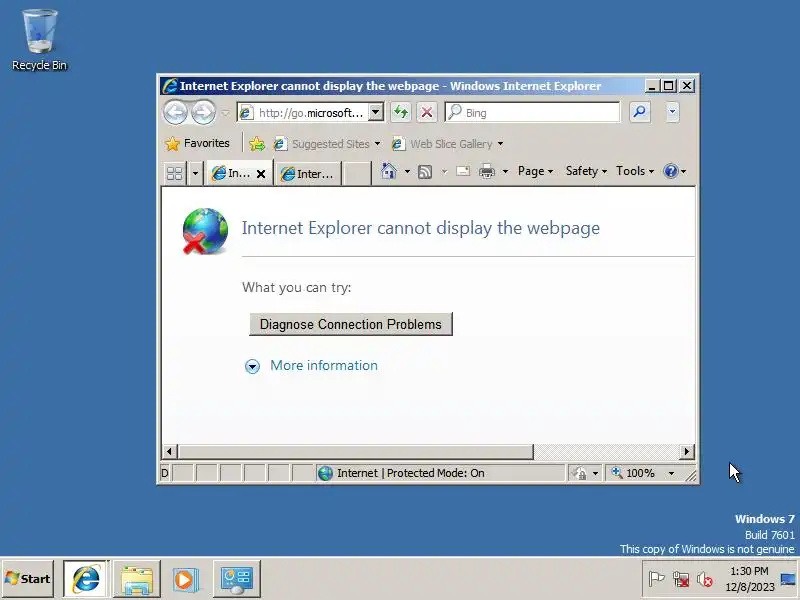Click Internet Protected Mode status zone
The image size is (800, 600).
(439, 473)
